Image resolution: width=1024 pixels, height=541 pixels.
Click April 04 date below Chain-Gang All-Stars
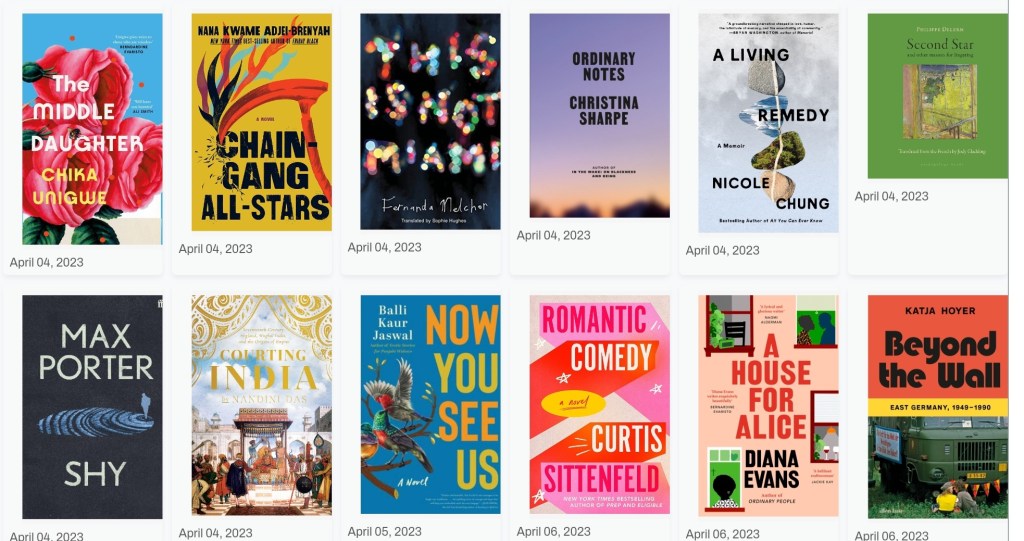tap(216, 248)
